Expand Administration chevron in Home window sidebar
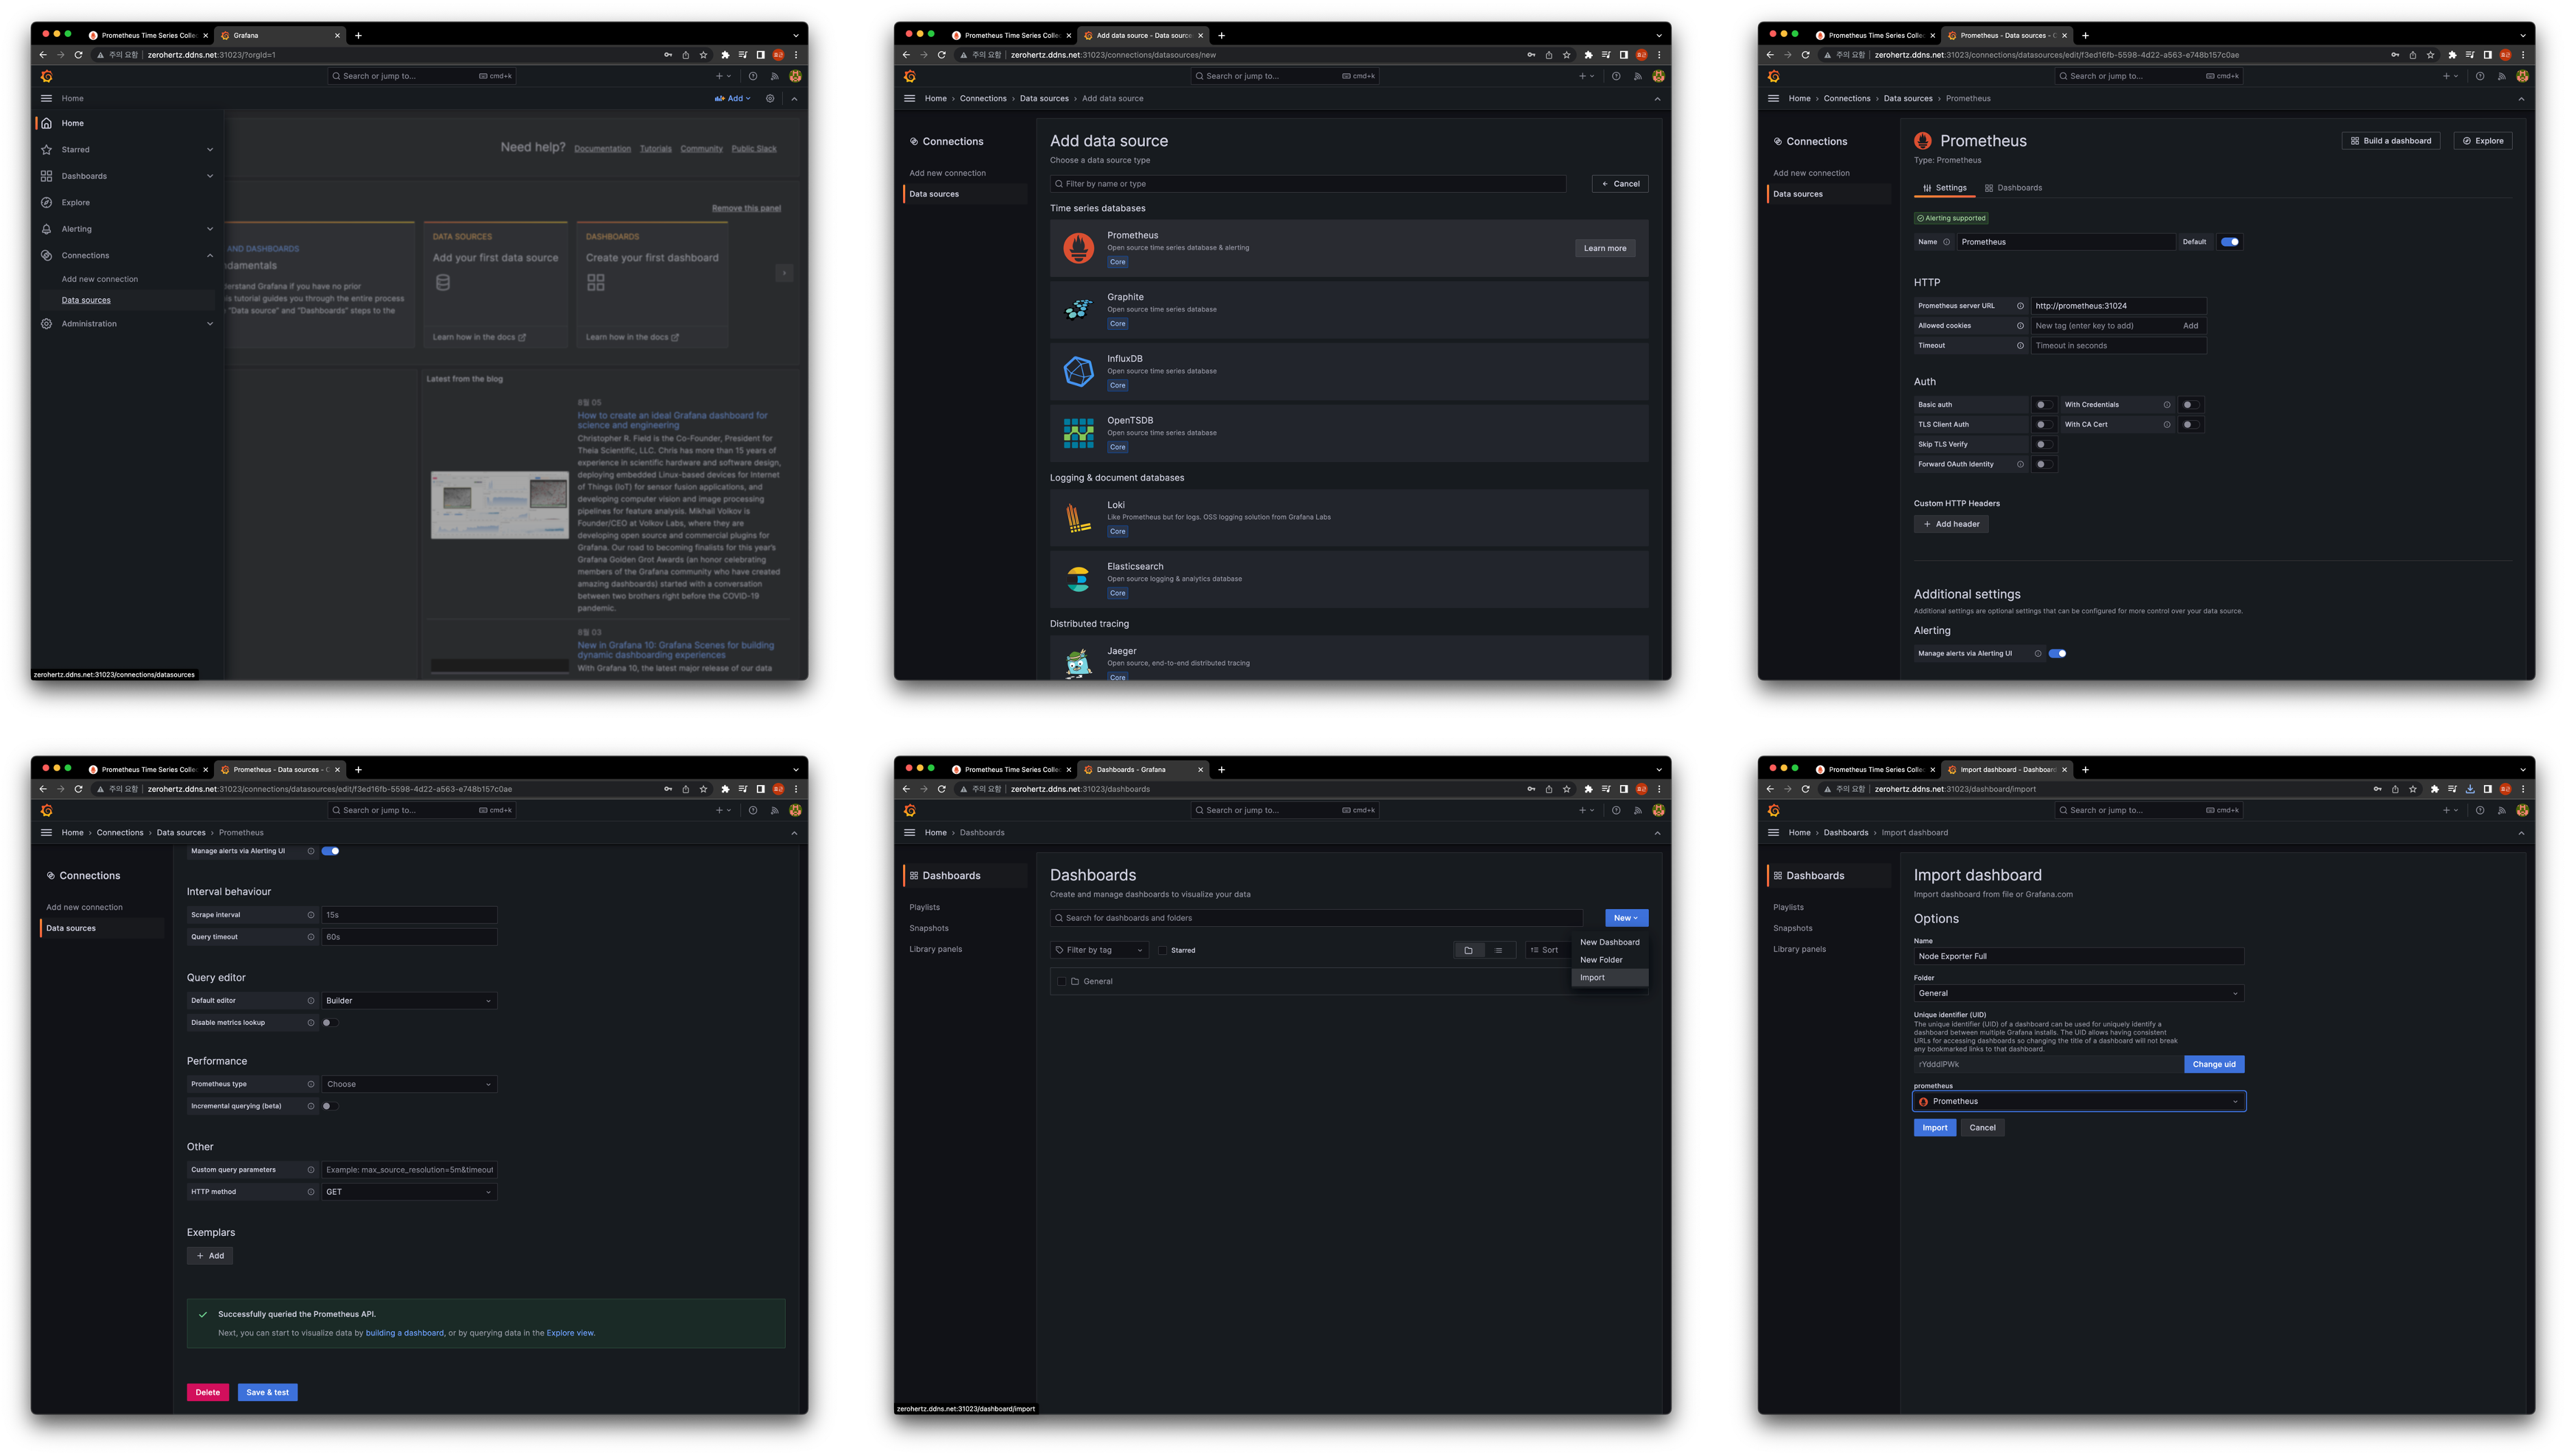 [210, 324]
